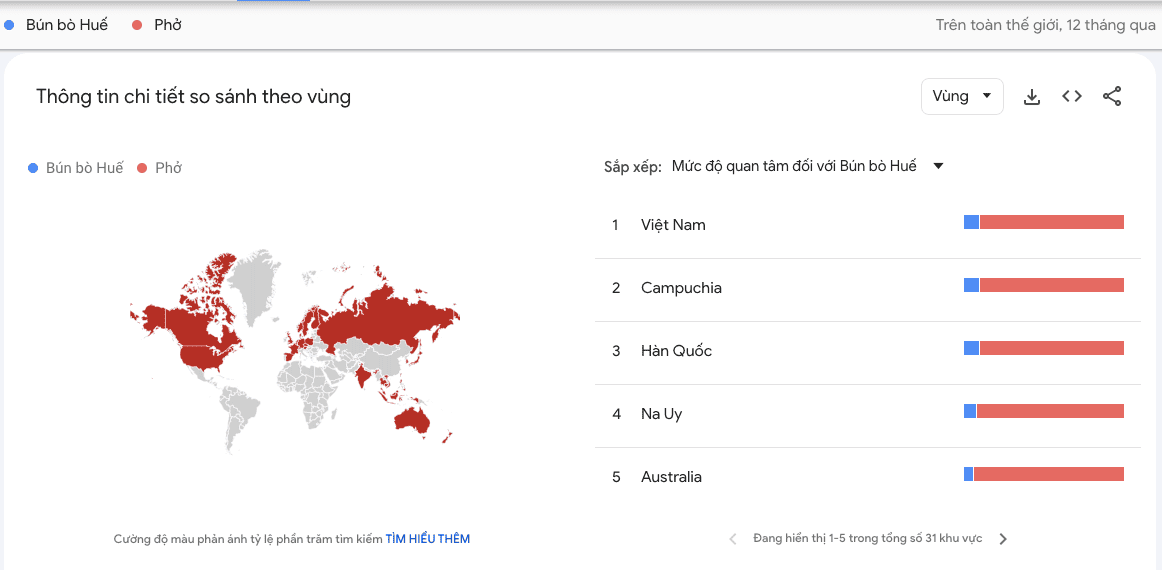Viewport: 1162px width, 570px height.
Task: Choose Na Uy from the ranking list
Action: coord(868,414)
